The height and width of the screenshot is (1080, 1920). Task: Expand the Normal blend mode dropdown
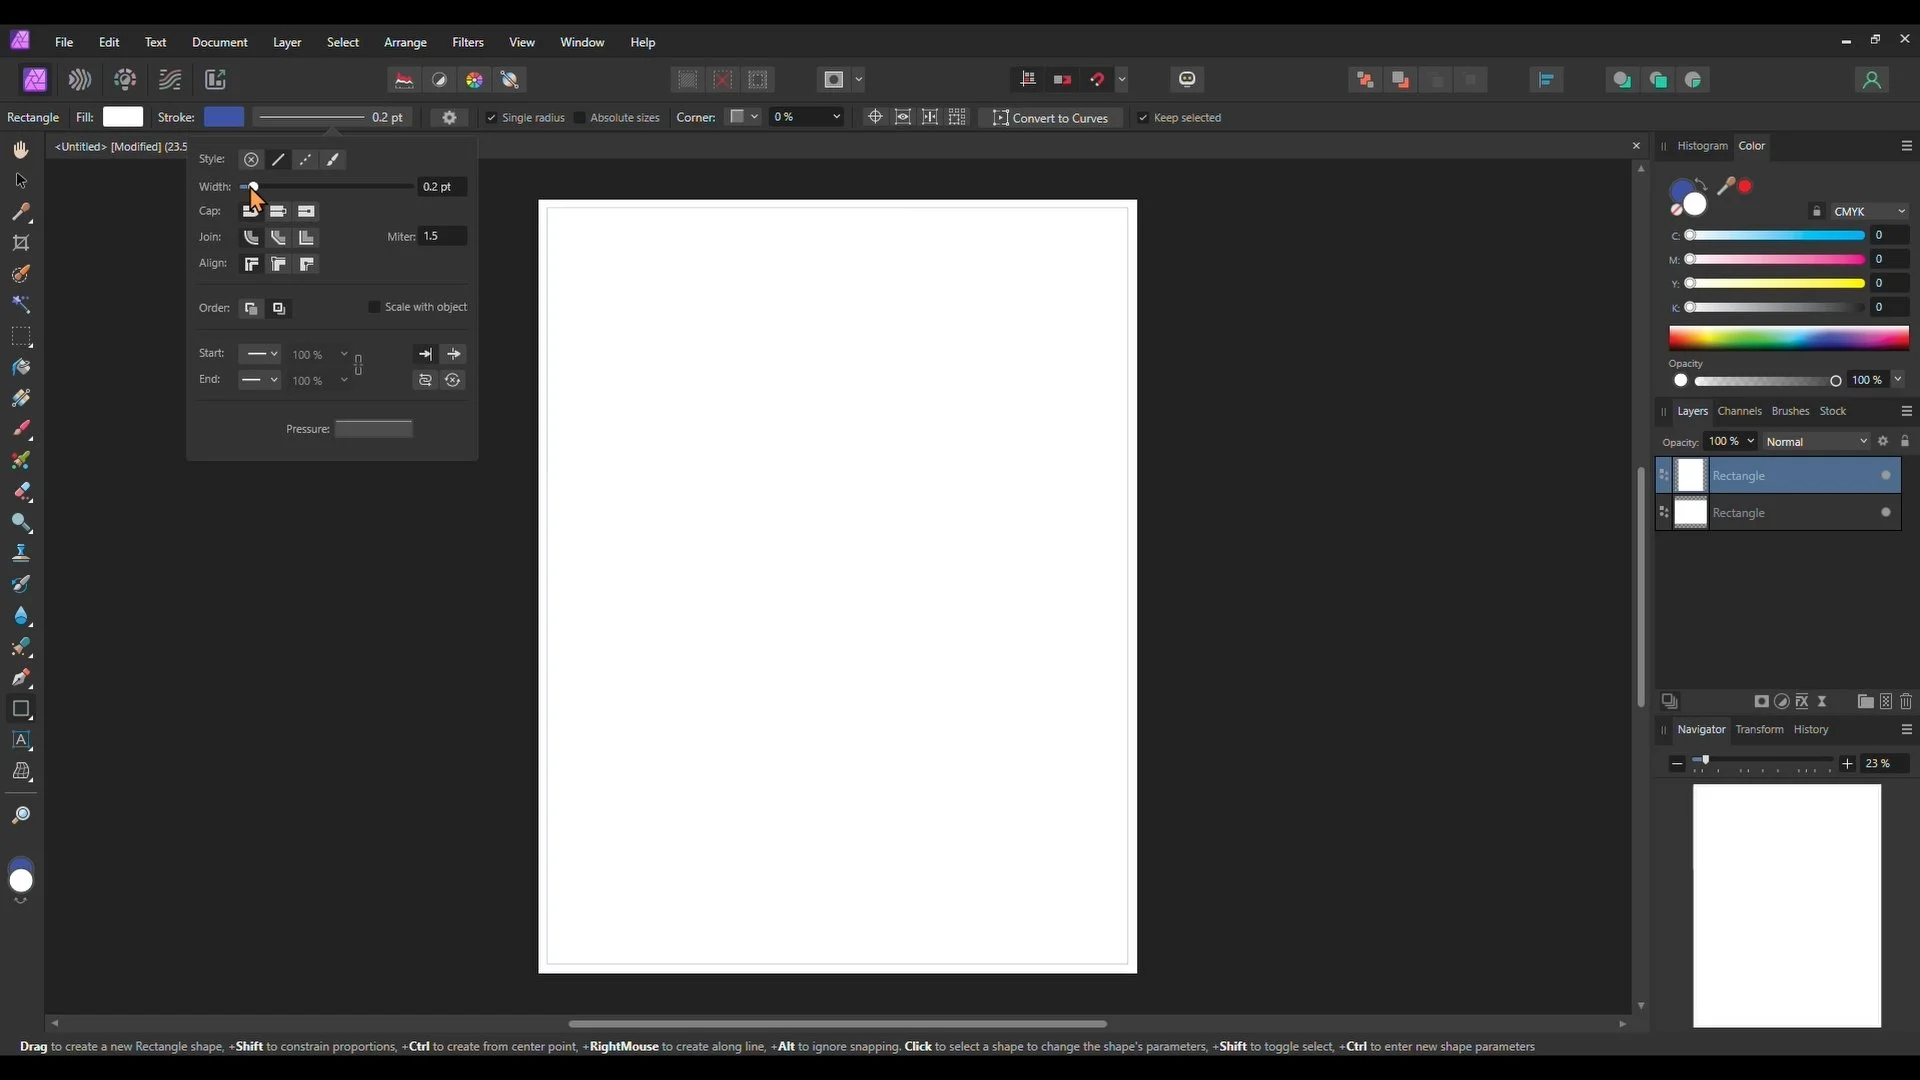pyautogui.click(x=1816, y=442)
